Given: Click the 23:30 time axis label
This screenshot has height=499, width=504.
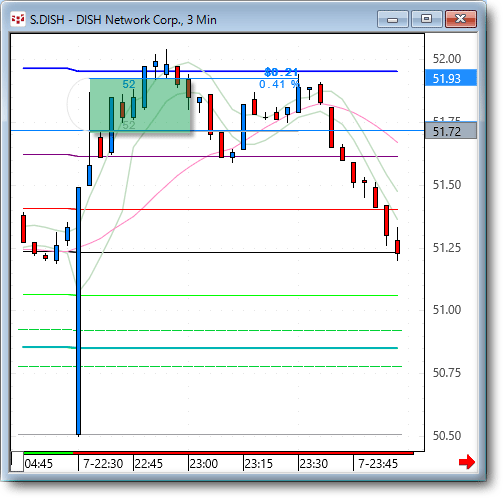Looking at the screenshot, I should [314, 463].
